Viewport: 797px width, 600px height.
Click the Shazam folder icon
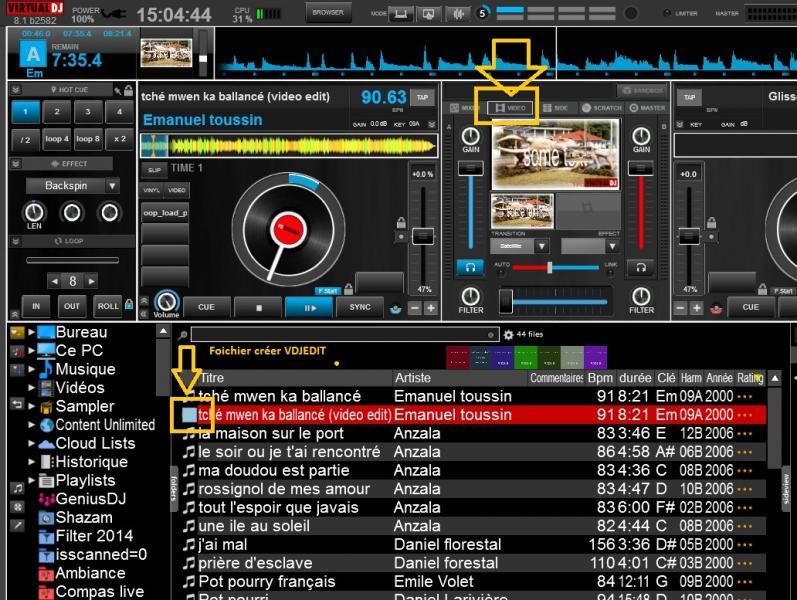pos(46,518)
